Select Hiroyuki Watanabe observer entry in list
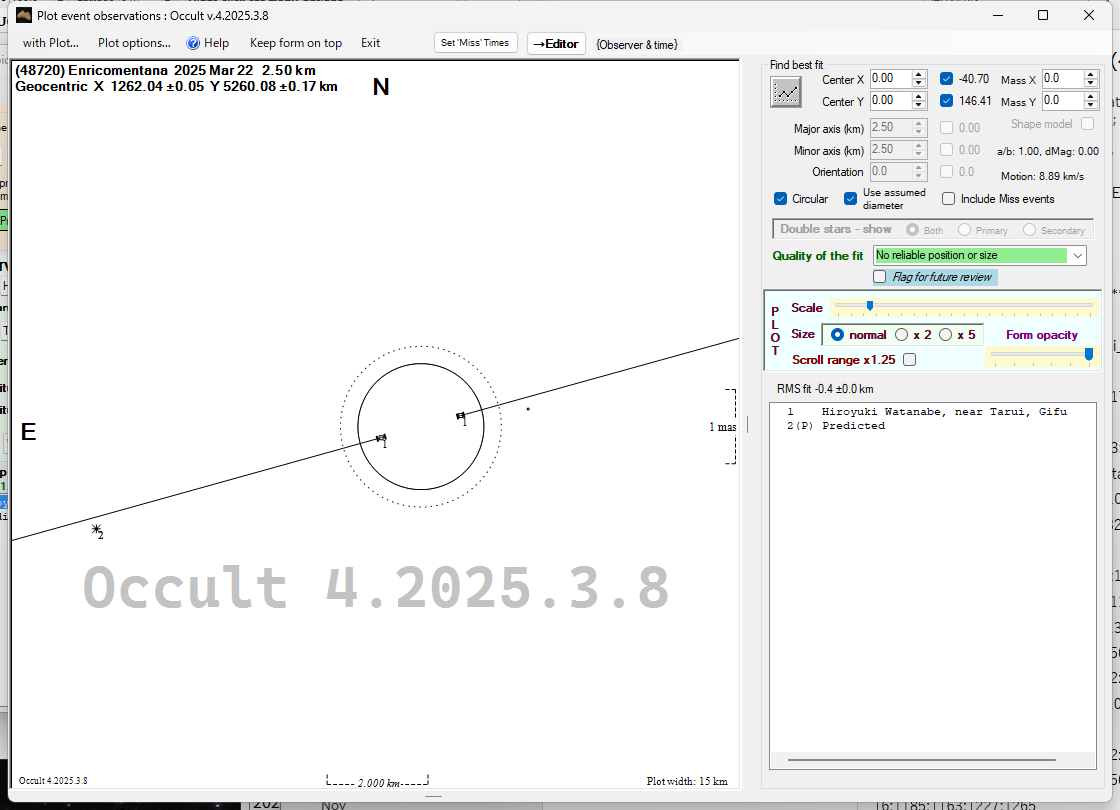The width and height of the screenshot is (1120, 810). tap(943, 412)
